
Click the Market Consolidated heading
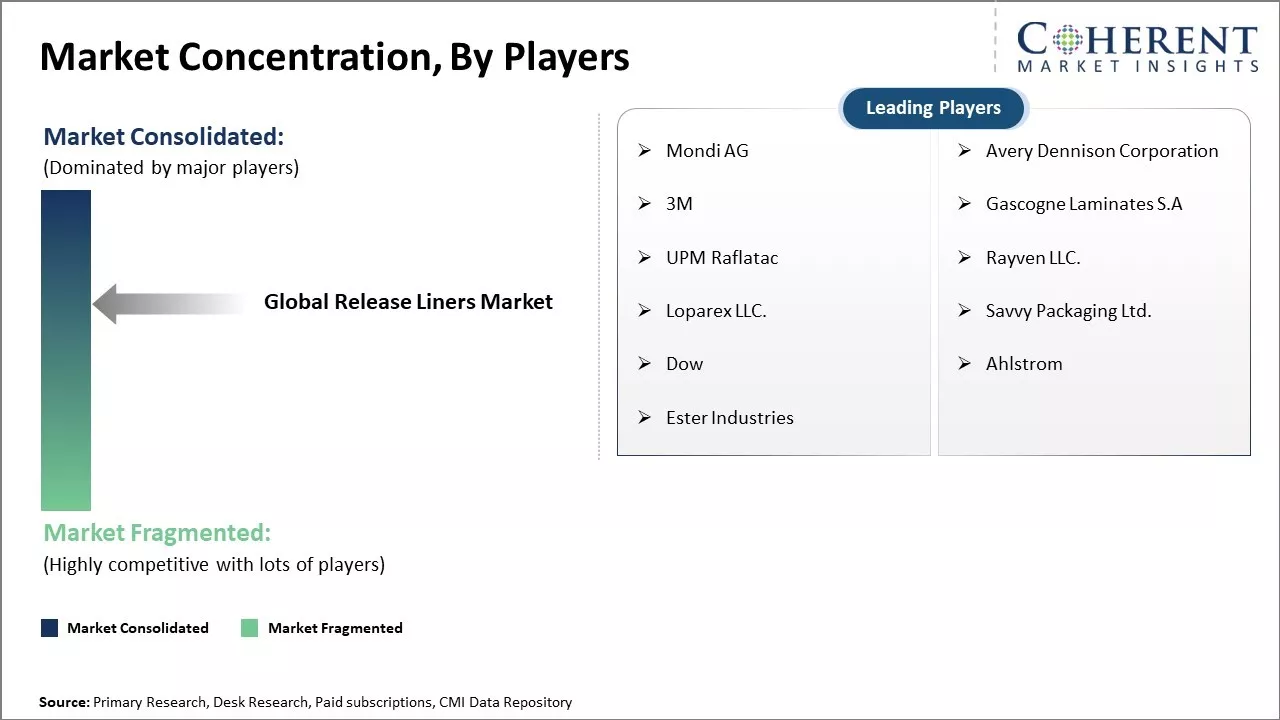(164, 137)
